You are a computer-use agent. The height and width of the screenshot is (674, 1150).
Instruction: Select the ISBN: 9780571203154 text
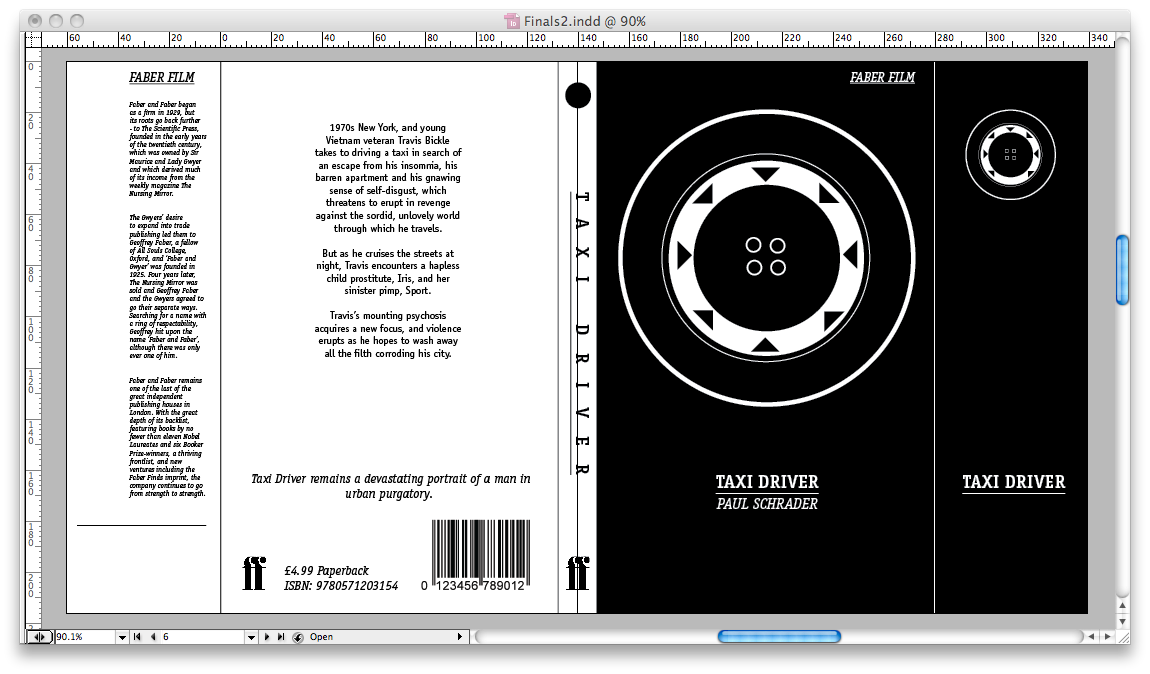(x=341, y=586)
